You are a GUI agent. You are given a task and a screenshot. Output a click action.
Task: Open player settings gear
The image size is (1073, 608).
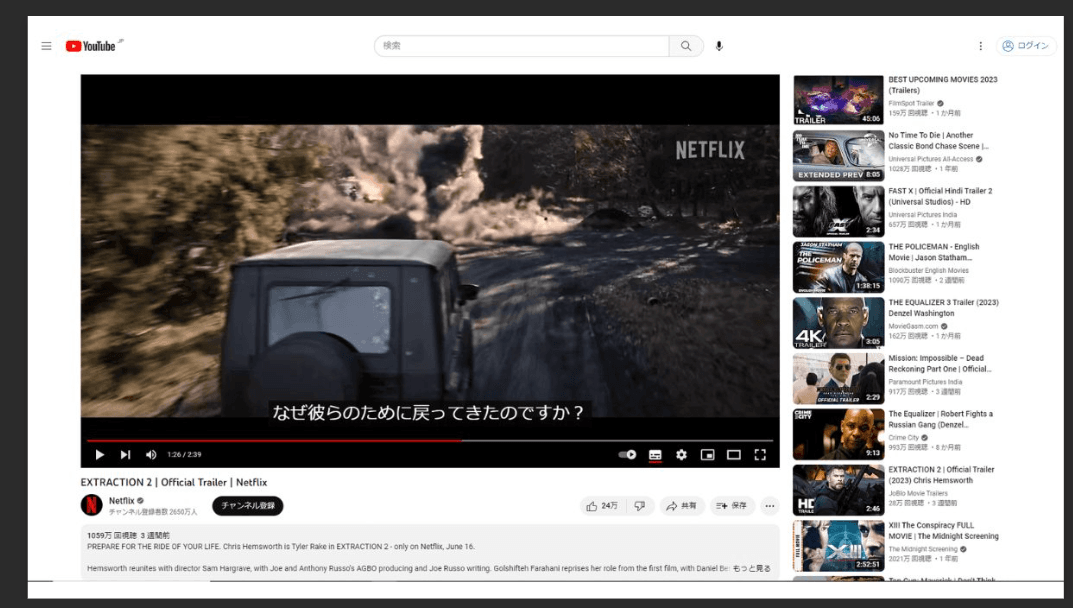[x=682, y=455]
